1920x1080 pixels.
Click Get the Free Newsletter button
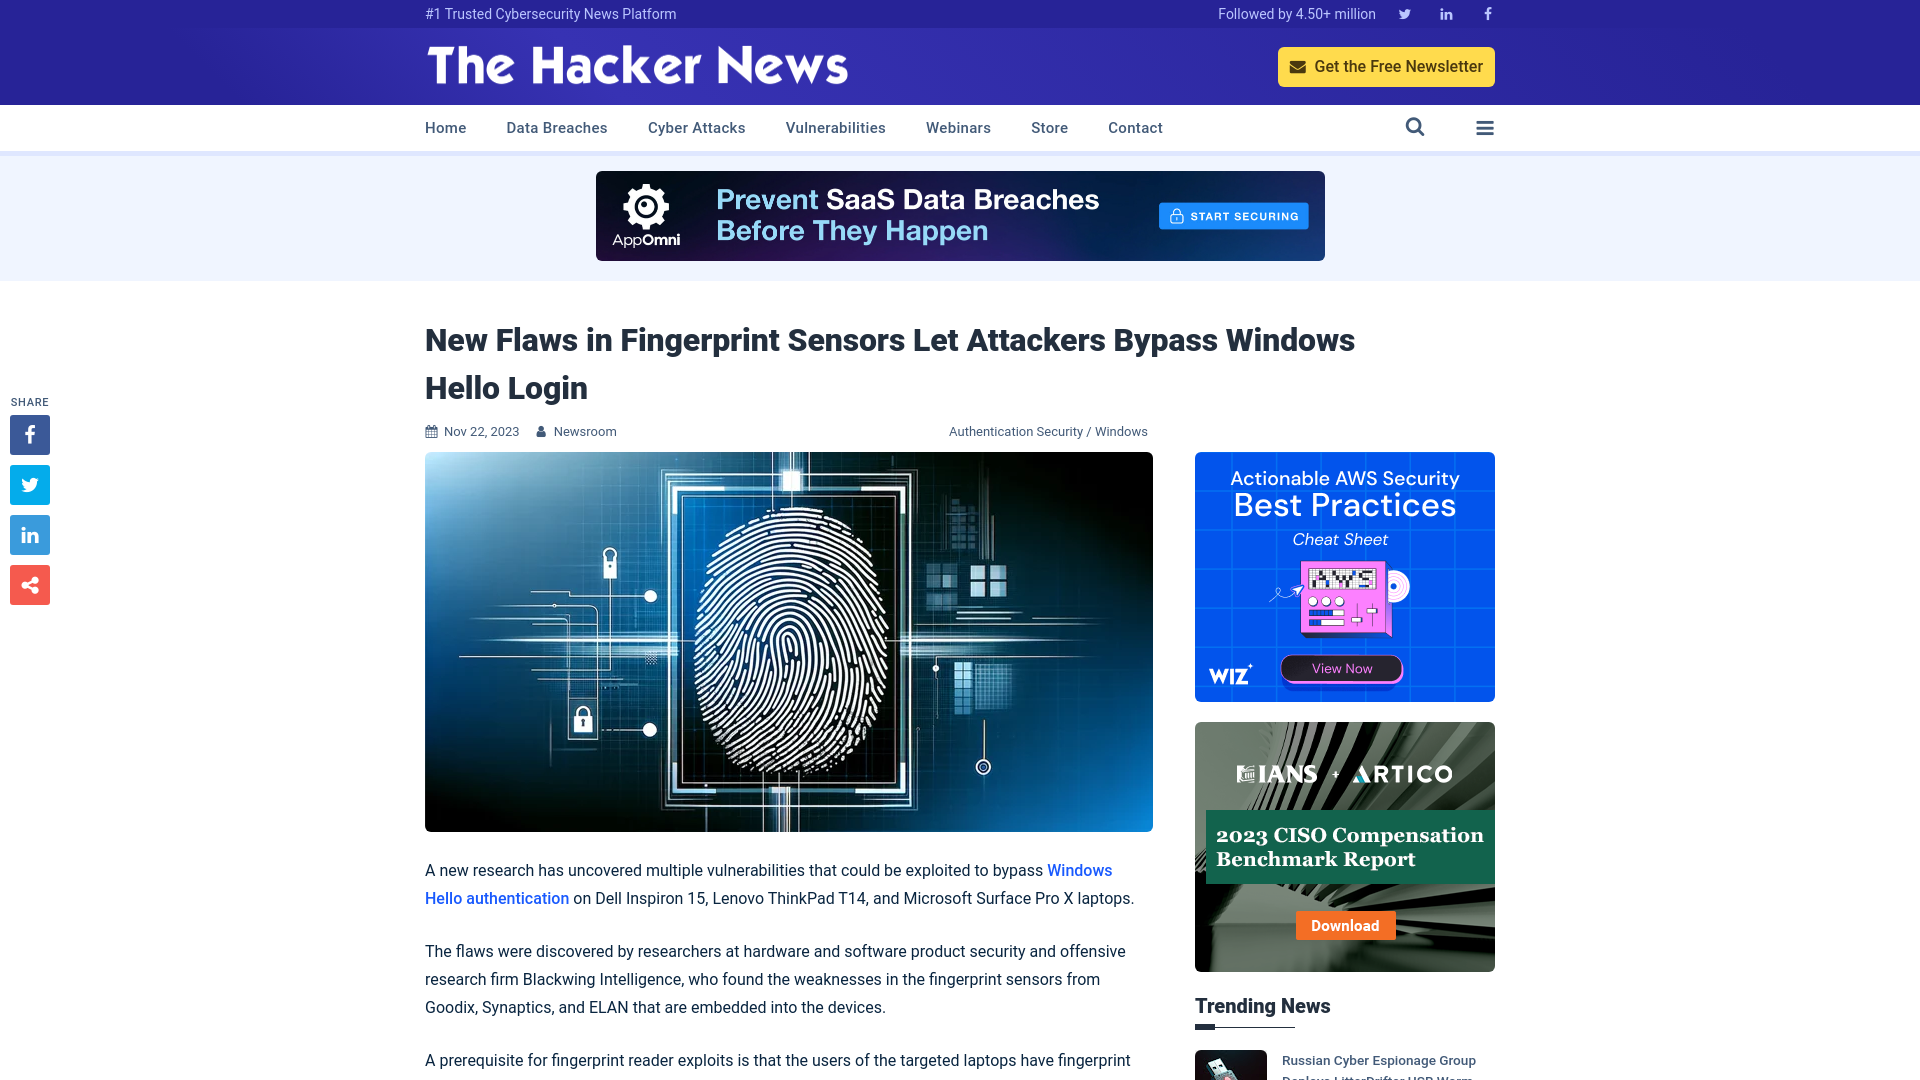click(1386, 66)
